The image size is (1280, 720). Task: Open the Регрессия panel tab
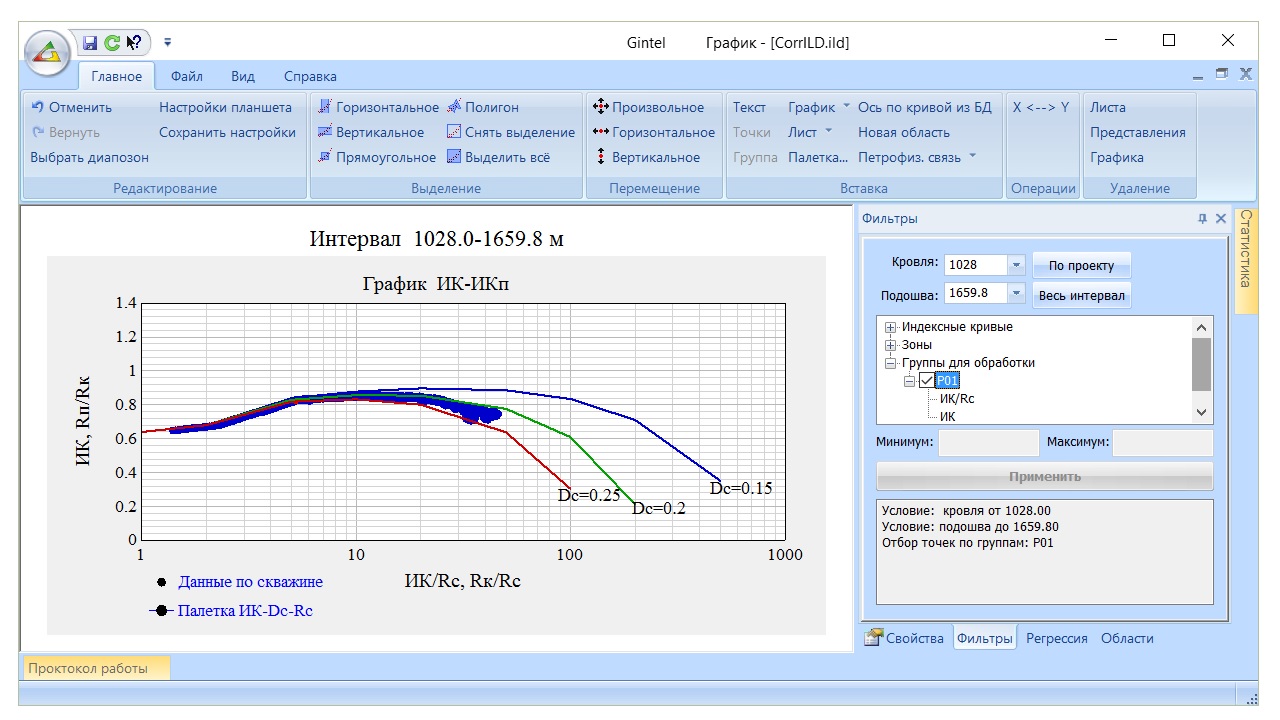(x=1056, y=638)
